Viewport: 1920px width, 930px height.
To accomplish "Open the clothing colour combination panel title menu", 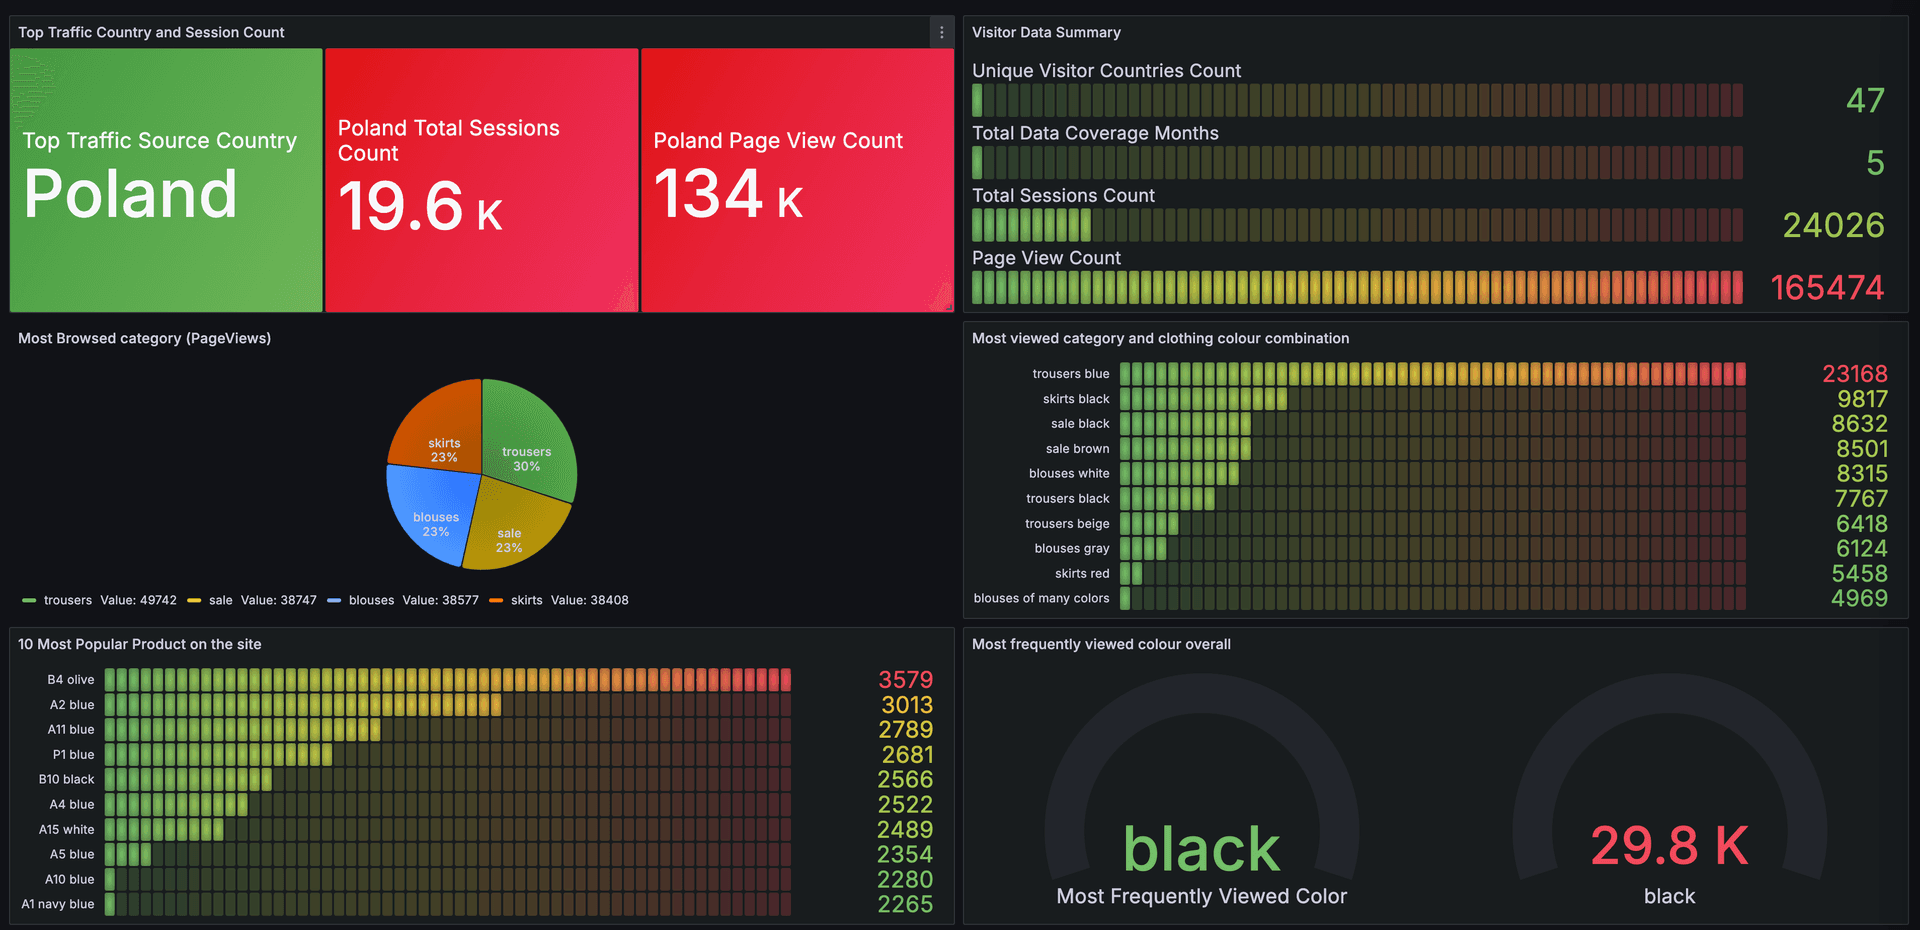I will (1161, 338).
